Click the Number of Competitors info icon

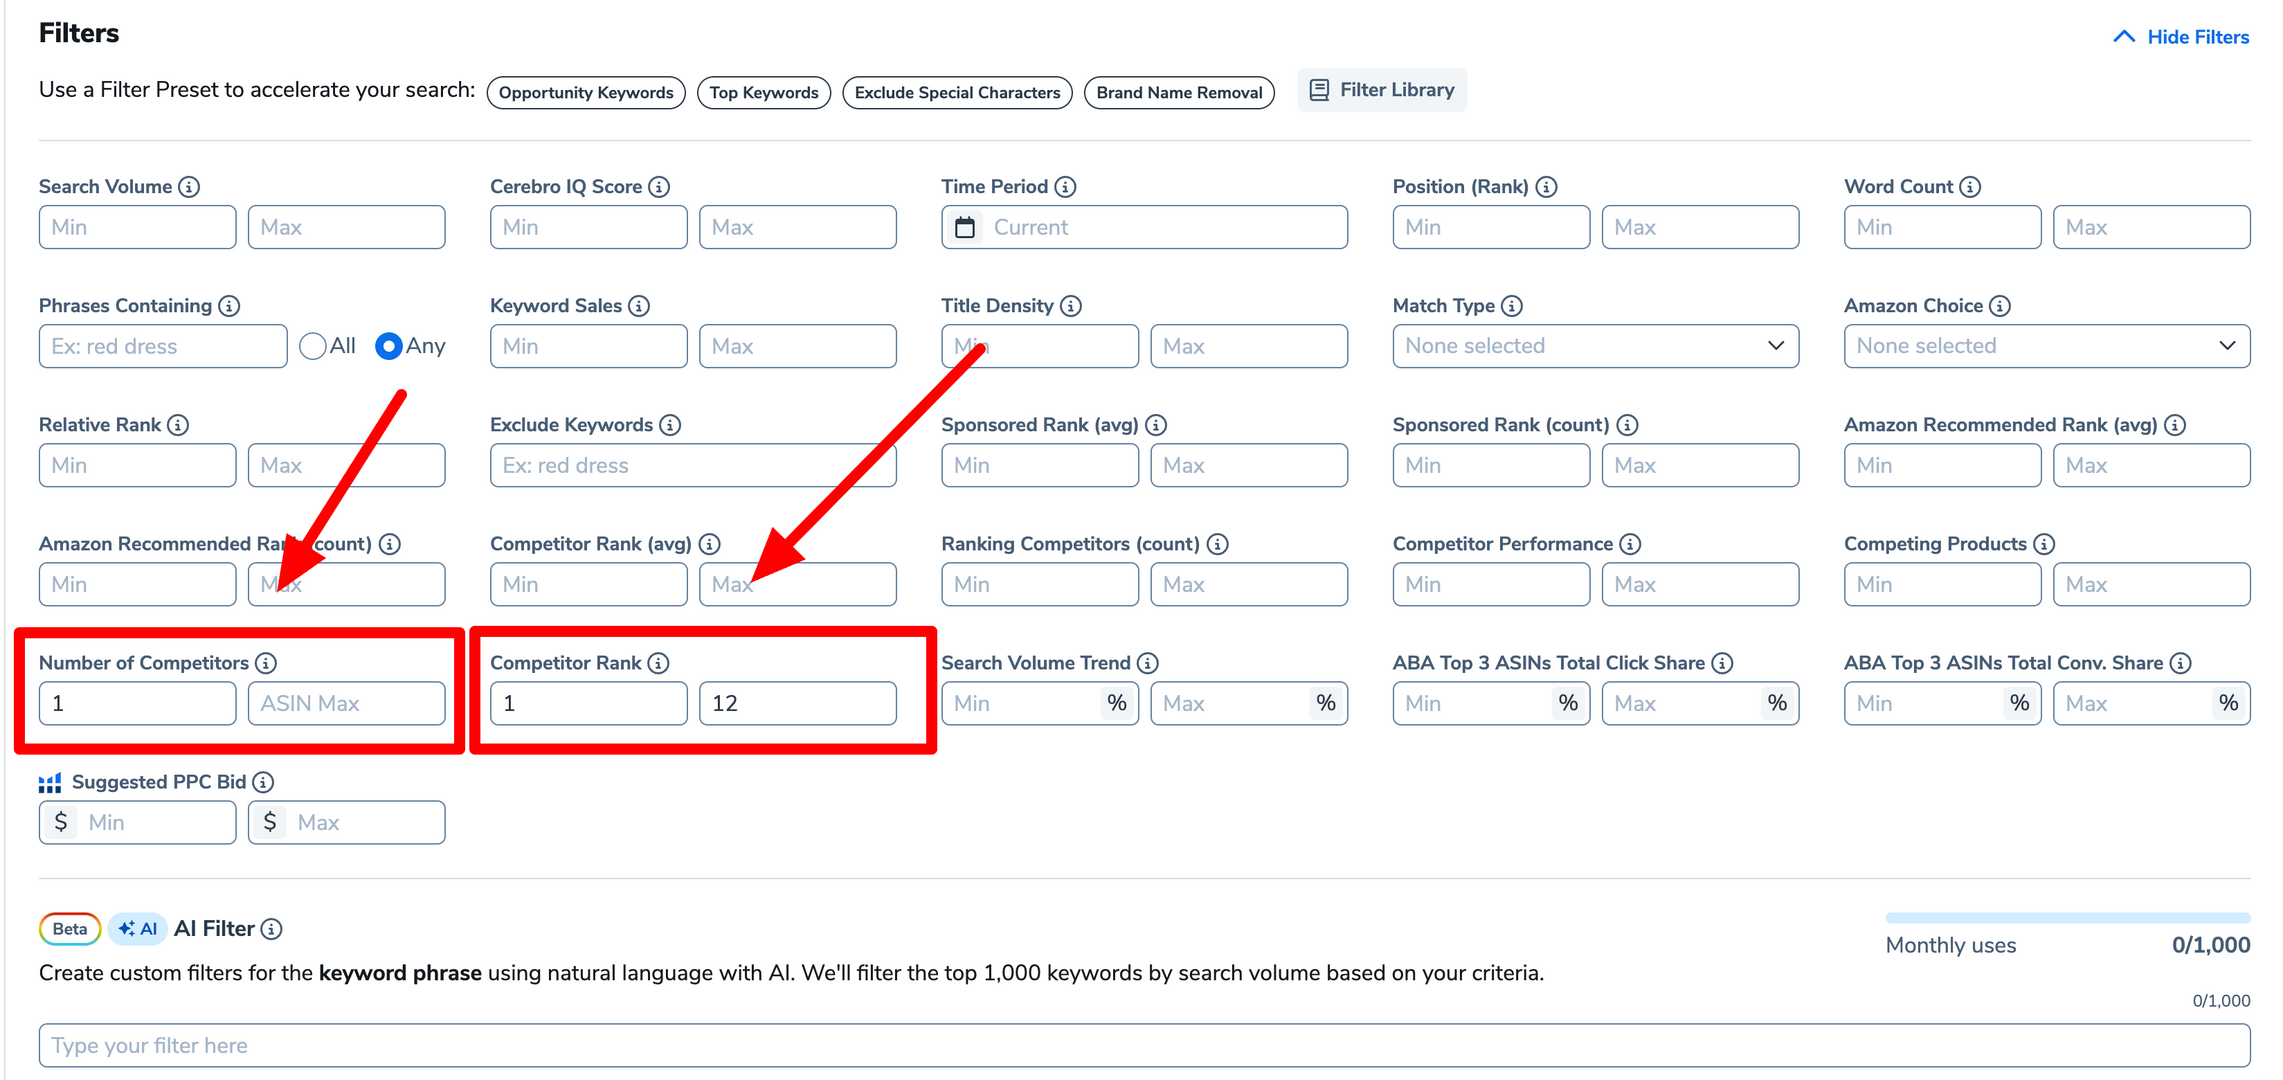[x=266, y=663]
